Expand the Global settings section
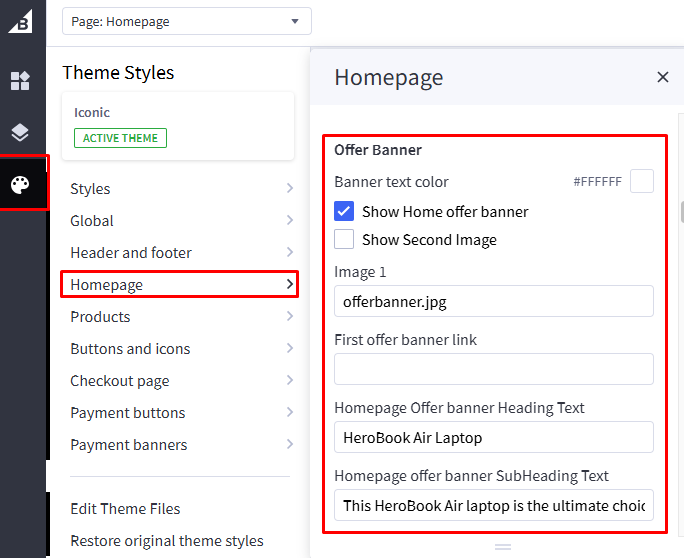Viewport: 684px width, 558px height. (181, 221)
